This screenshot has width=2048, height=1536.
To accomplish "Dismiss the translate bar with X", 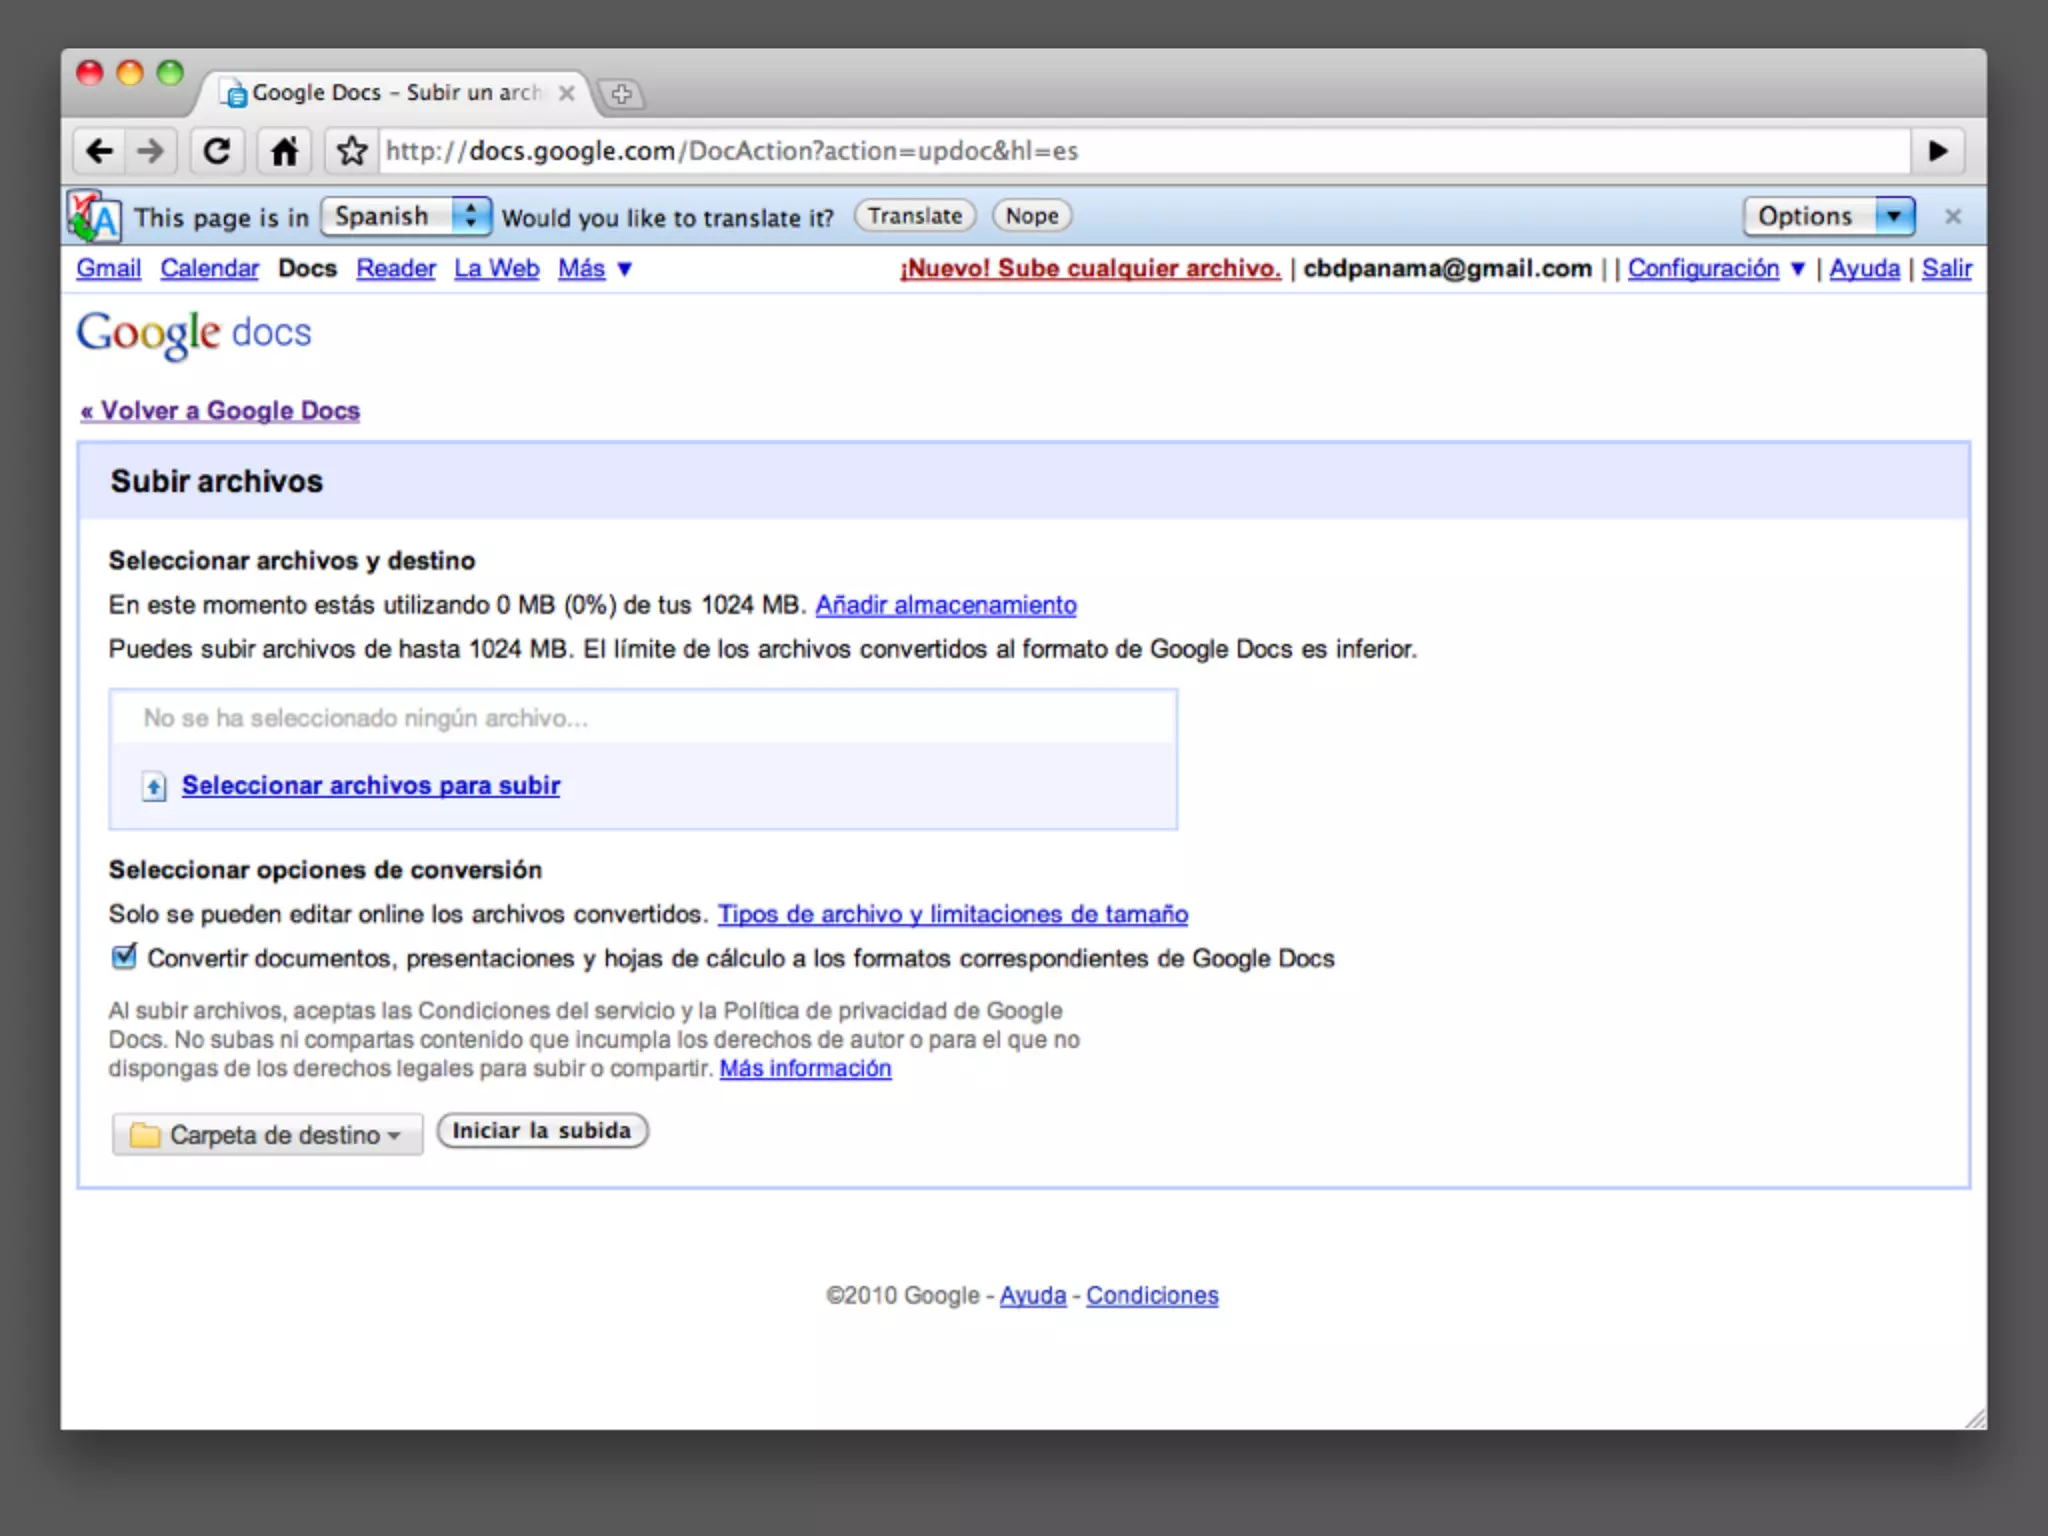I will click(x=1952, y=216).
